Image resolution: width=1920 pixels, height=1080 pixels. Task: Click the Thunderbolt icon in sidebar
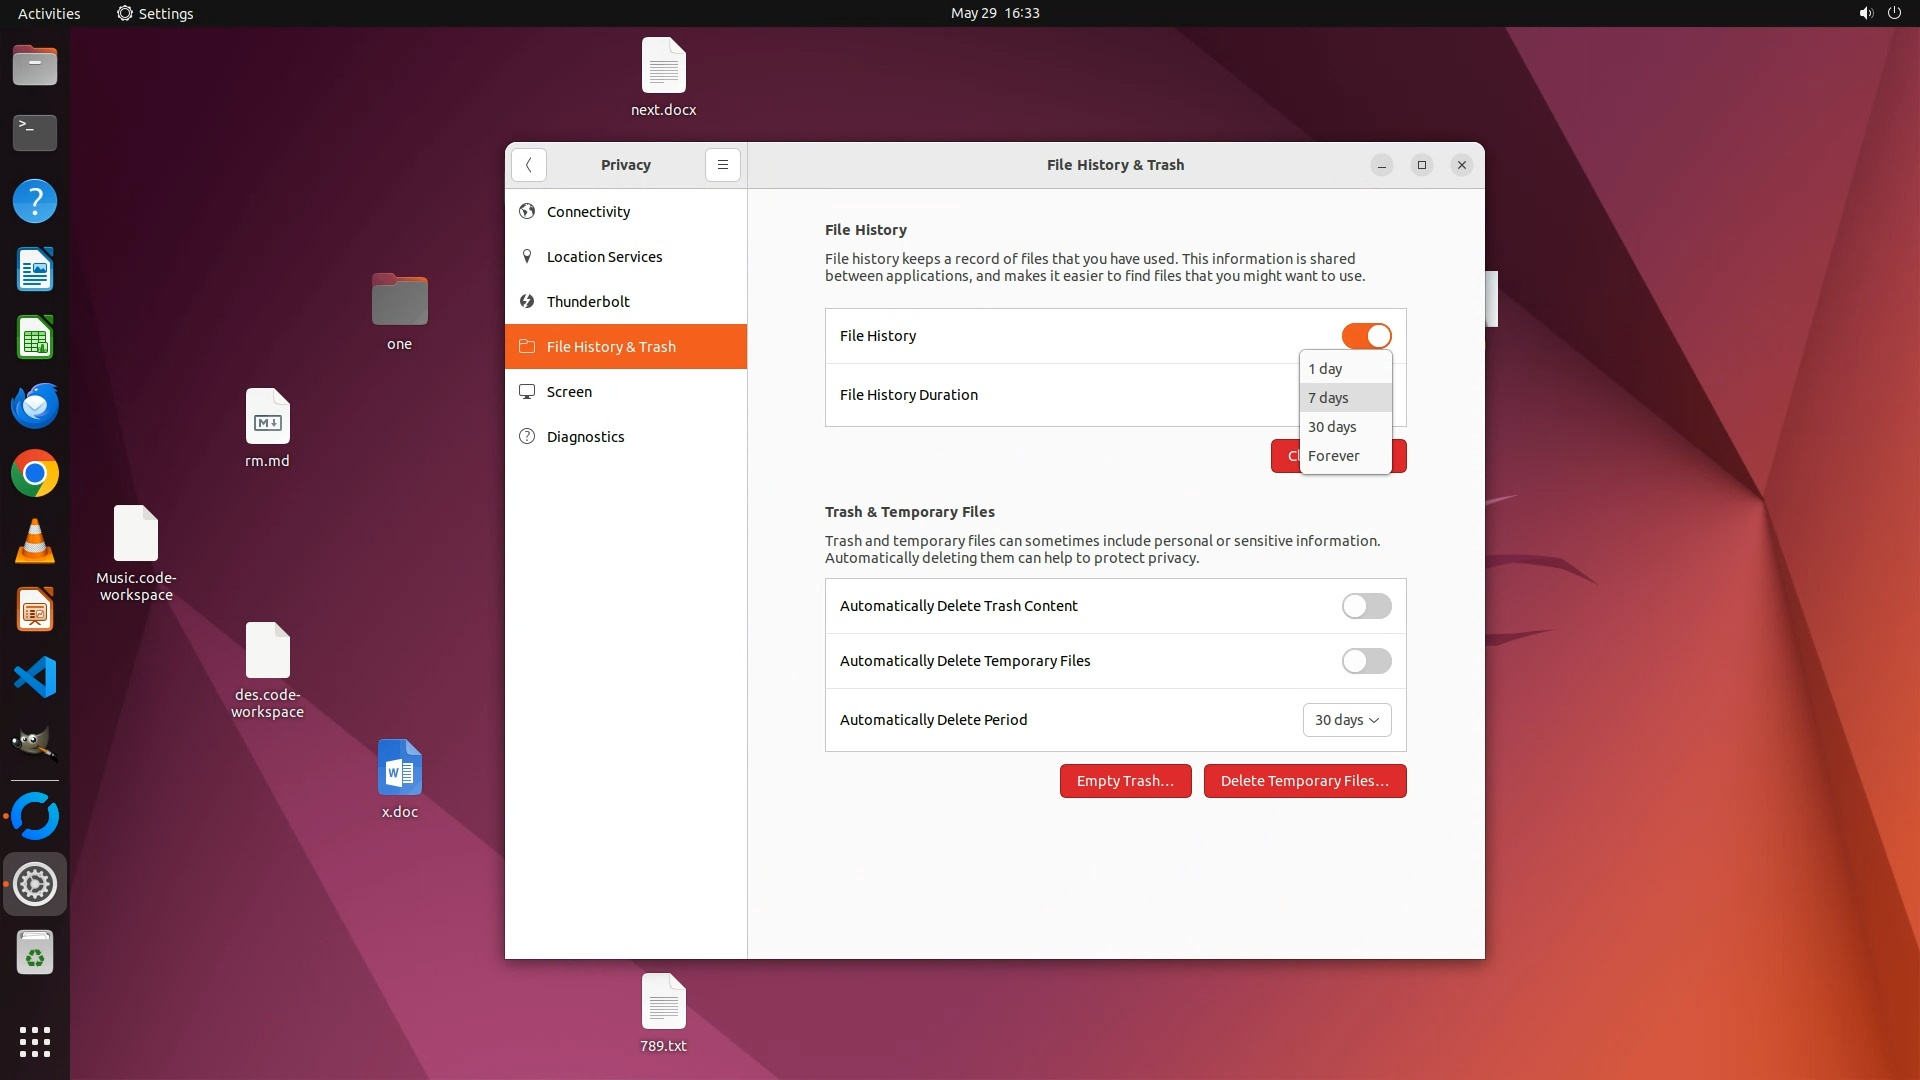tap(527, 302)
